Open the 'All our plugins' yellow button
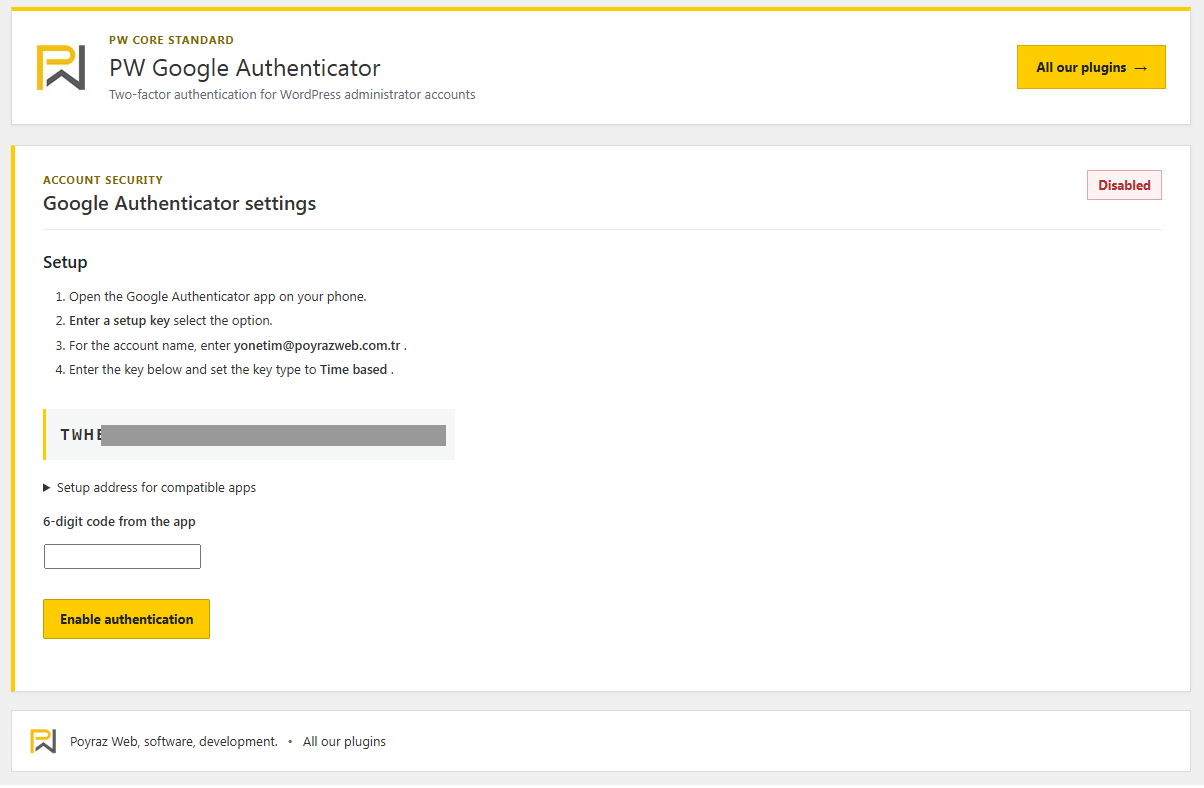Screen dimensions: 1204x788 click(1091, 67)
